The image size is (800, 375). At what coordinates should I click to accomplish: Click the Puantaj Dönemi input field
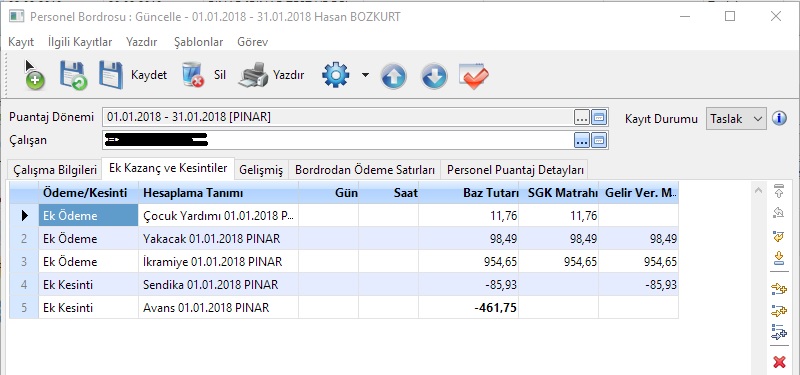[338, 118]
